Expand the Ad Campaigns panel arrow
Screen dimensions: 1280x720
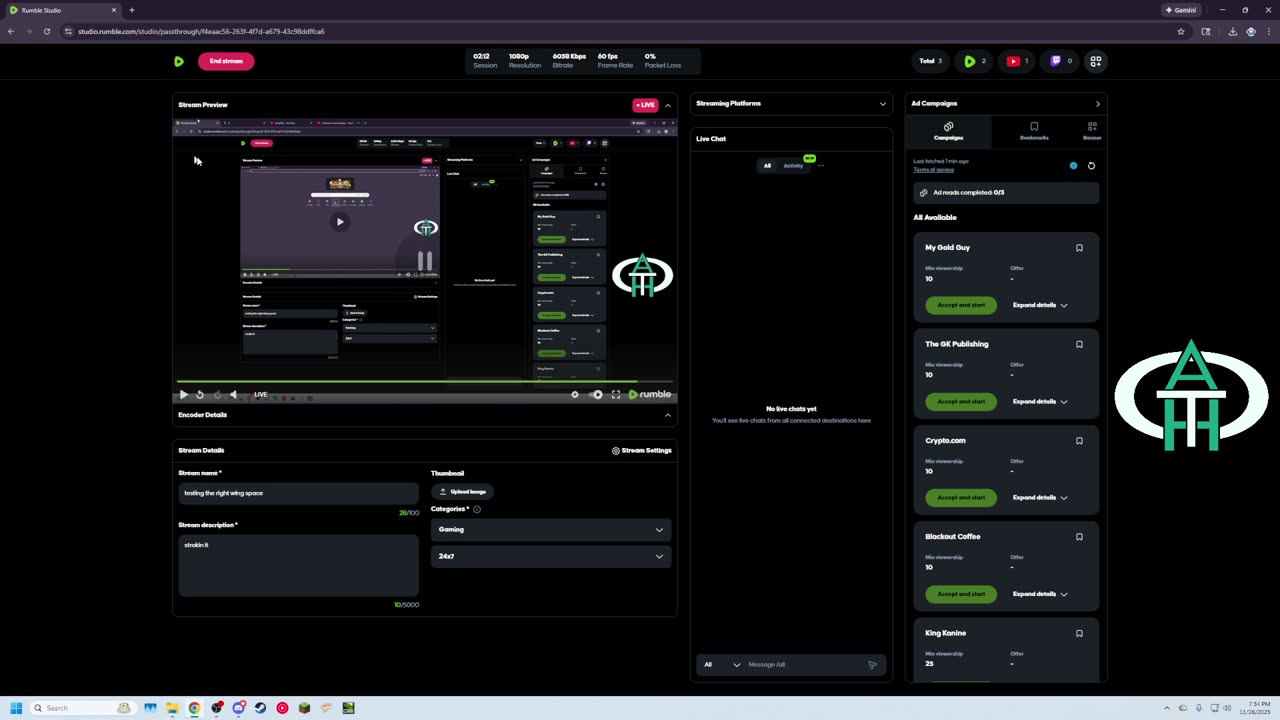[1097, 104]
